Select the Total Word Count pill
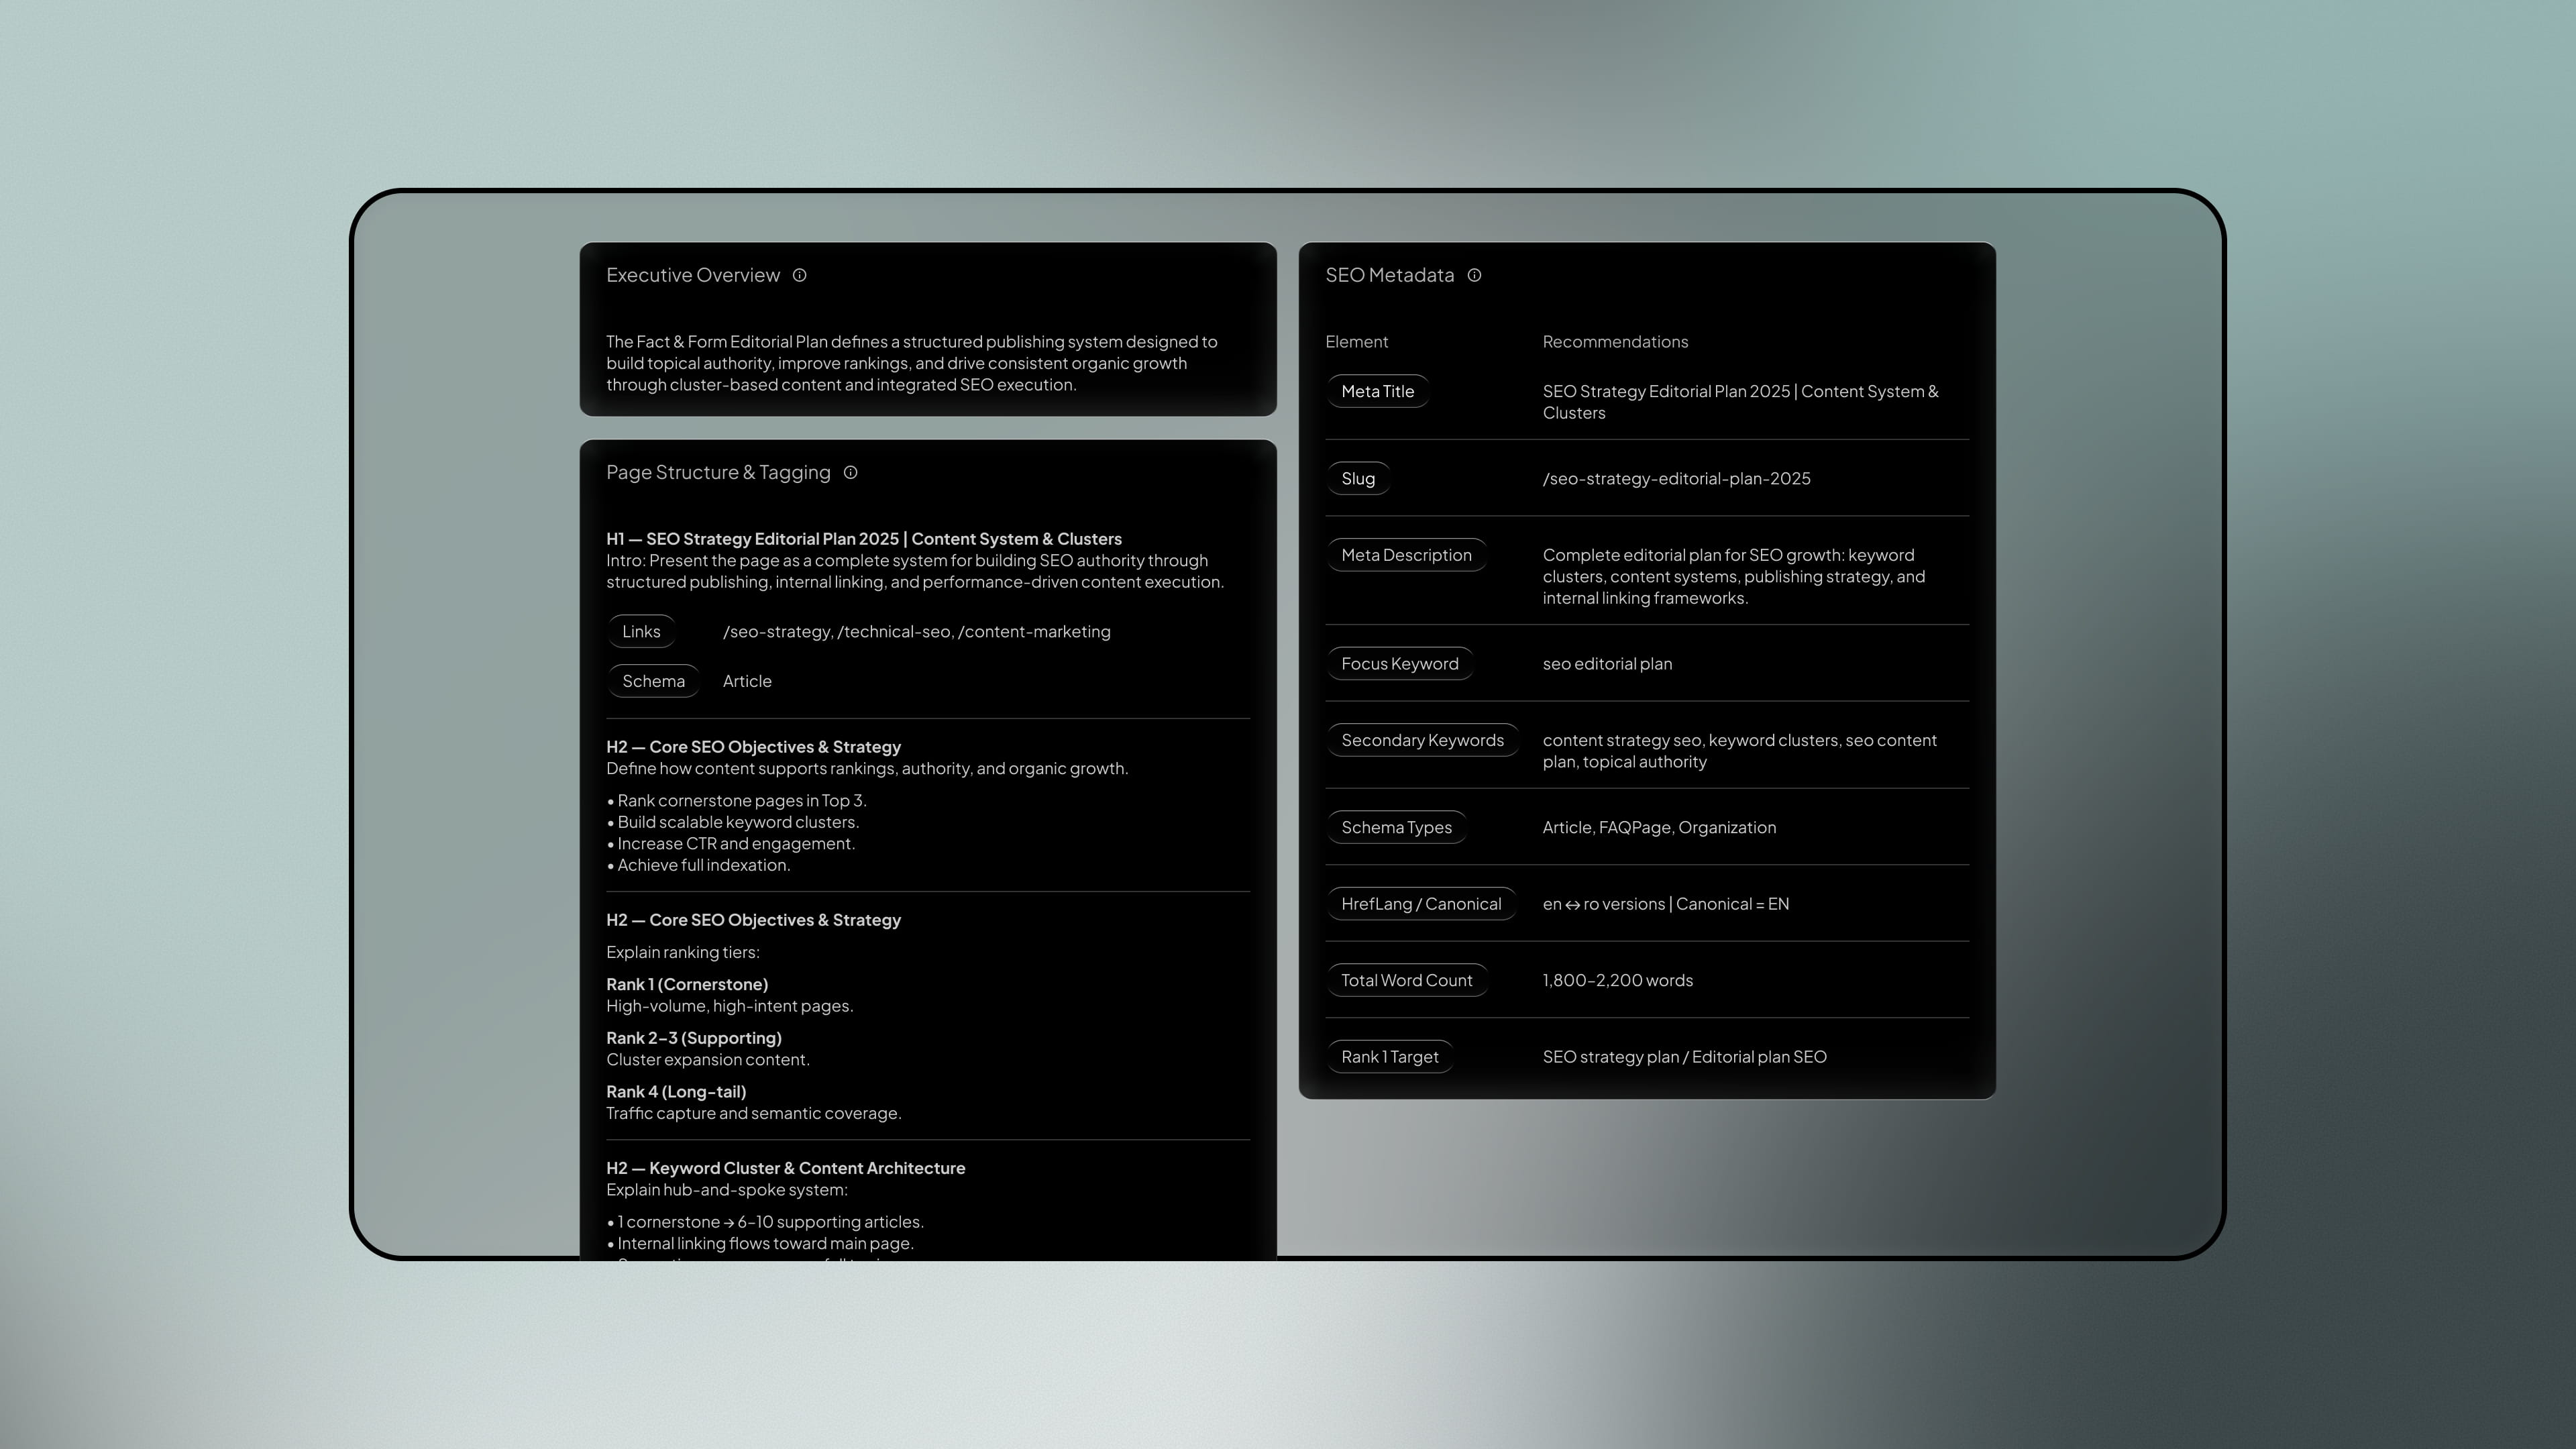Viewport: 2576px width, 1449px height. click(1406, 980)
